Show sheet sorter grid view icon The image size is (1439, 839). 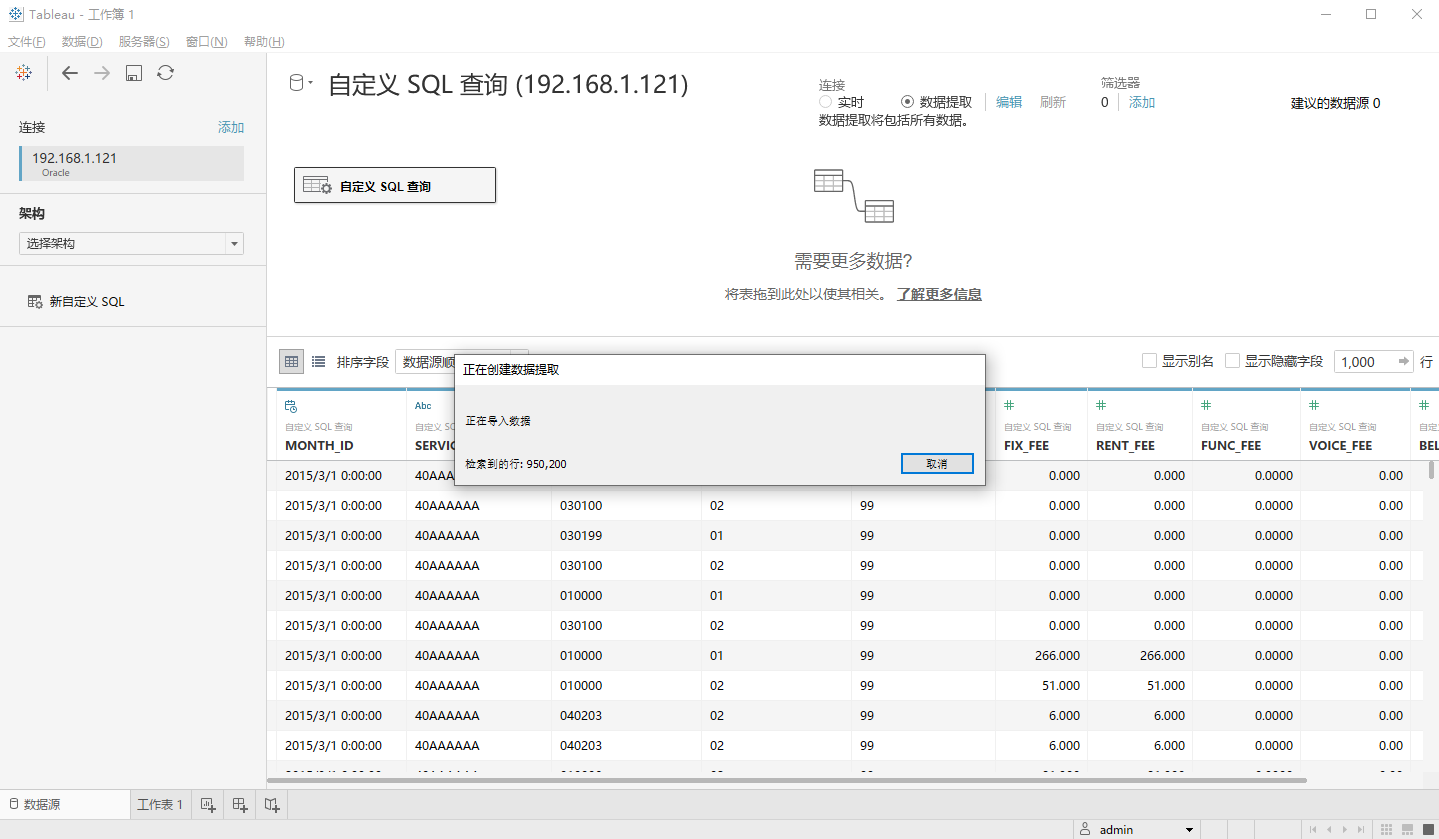click(x=1386, y=829)
